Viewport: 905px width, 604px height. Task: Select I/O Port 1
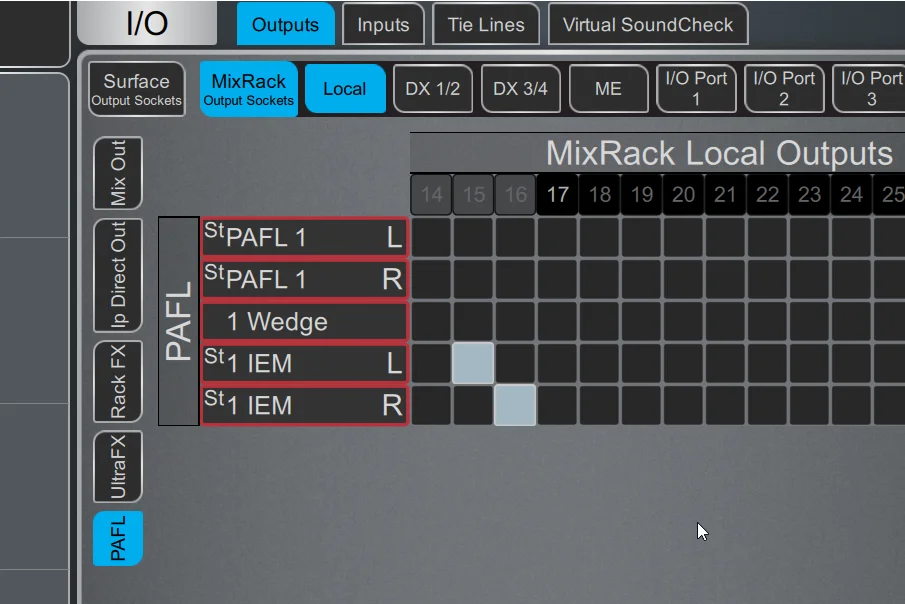click(696, 89)
